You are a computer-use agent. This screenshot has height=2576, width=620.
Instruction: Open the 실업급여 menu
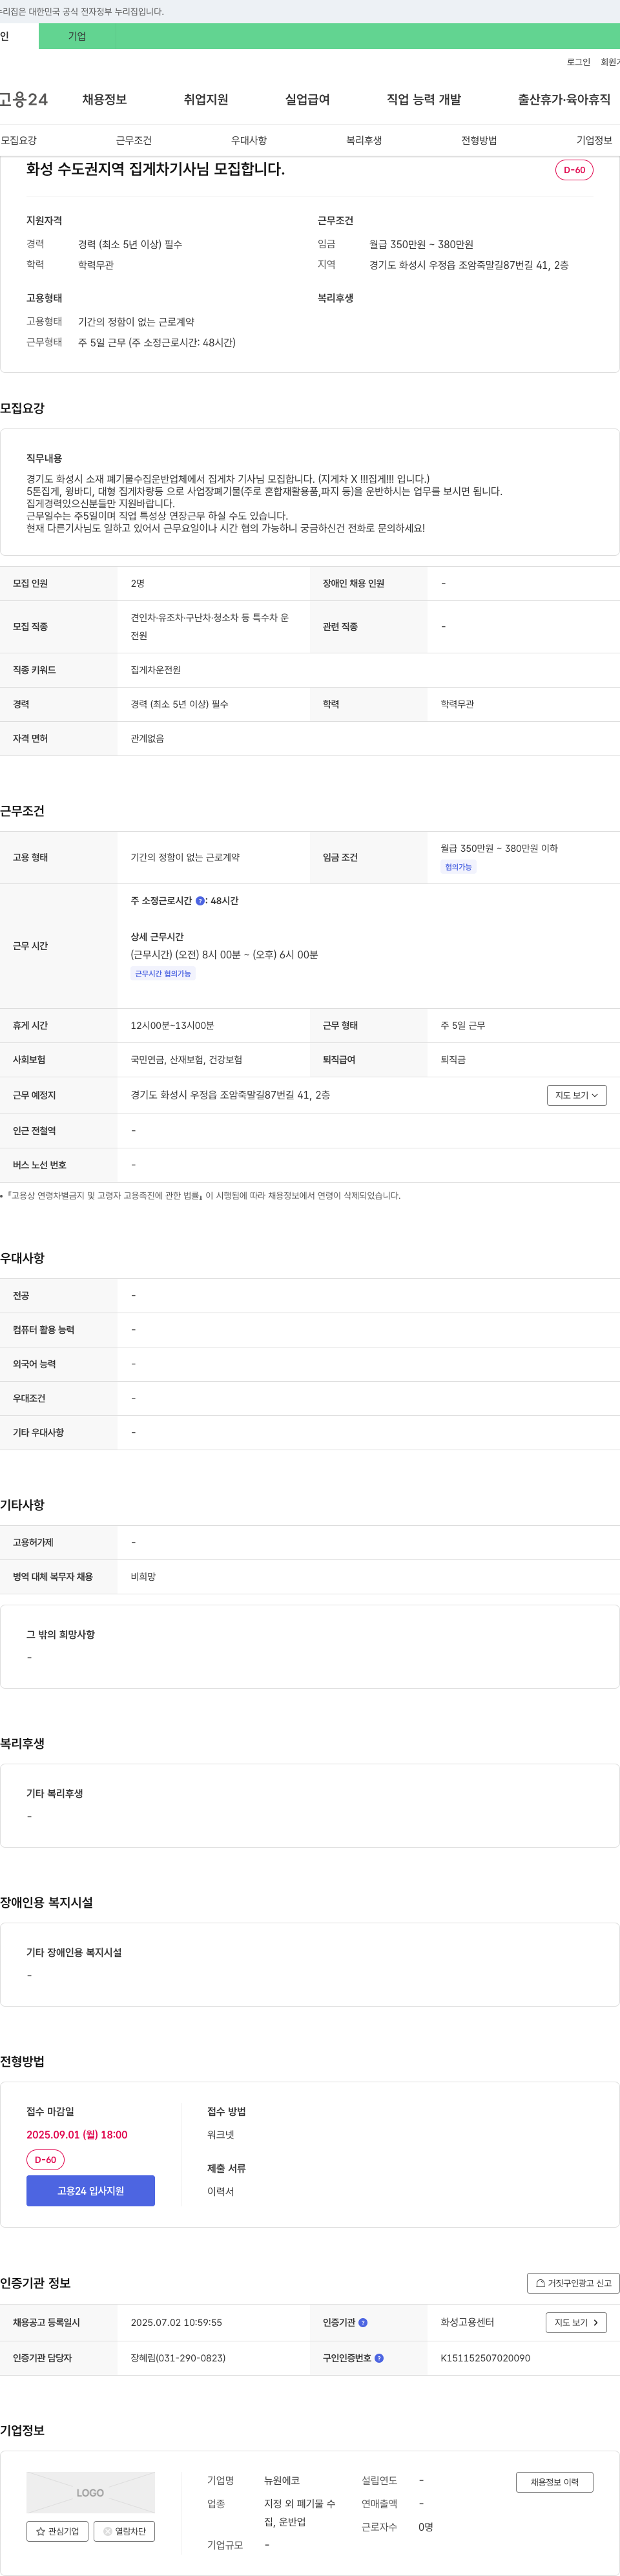point(307,99)
